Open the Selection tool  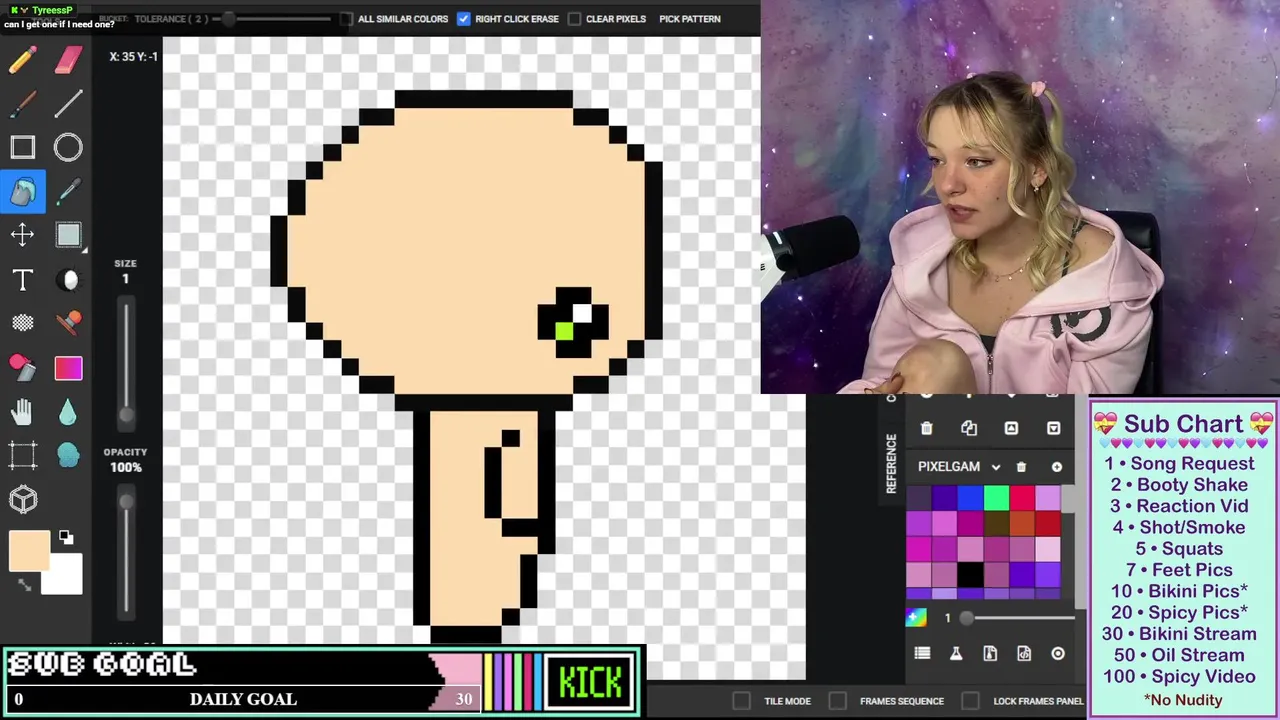tap(68, 235)
